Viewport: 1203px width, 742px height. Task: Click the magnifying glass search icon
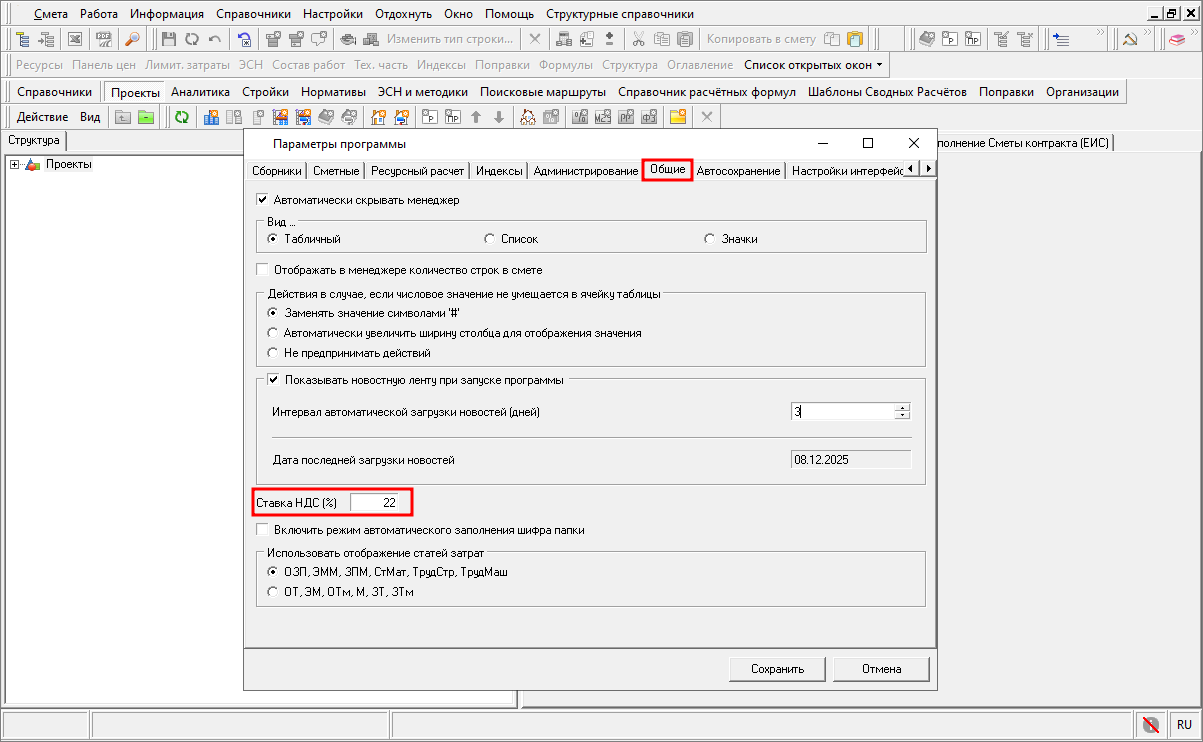tap(132, 40)
